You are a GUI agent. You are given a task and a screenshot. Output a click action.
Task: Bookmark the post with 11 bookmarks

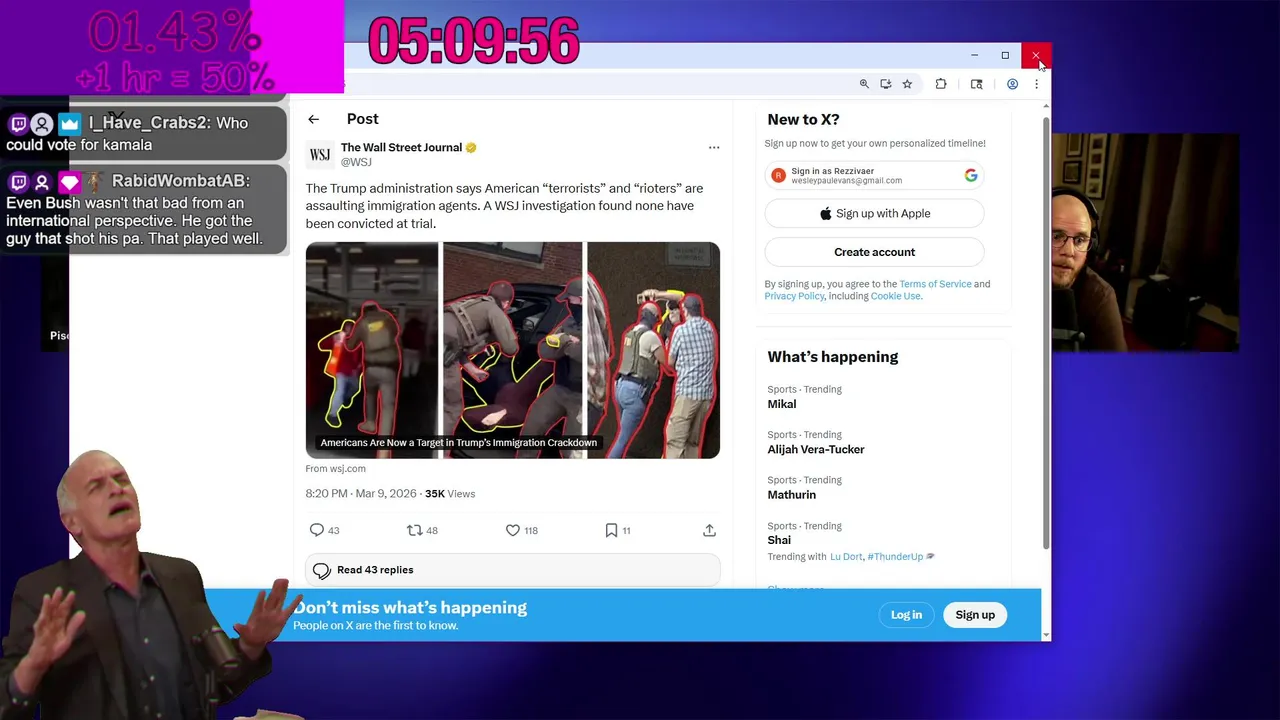611,530
